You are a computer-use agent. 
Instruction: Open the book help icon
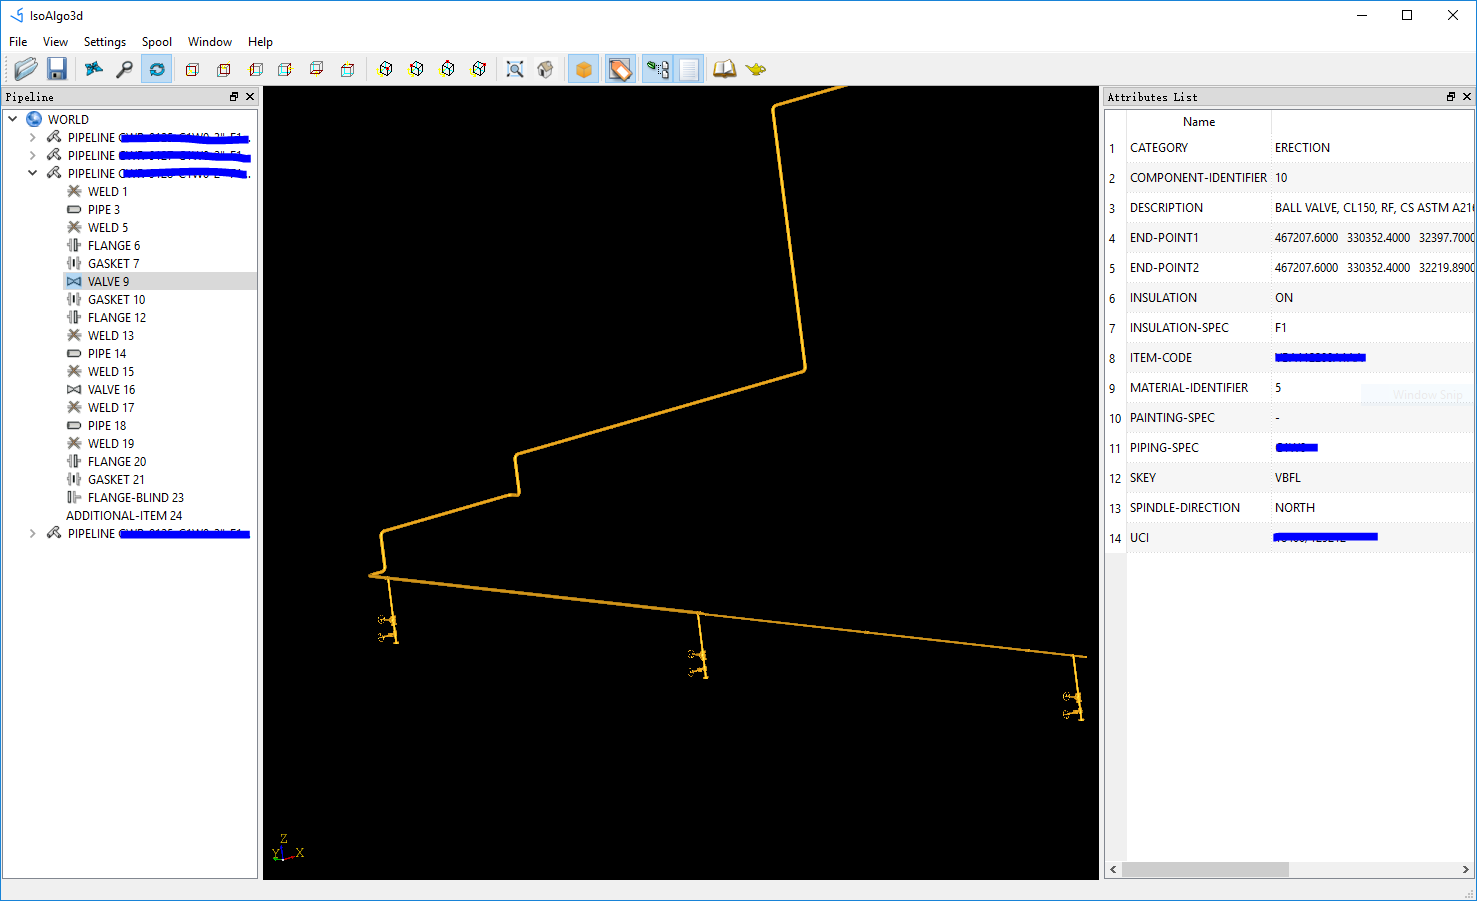click(x=724, y=69)
